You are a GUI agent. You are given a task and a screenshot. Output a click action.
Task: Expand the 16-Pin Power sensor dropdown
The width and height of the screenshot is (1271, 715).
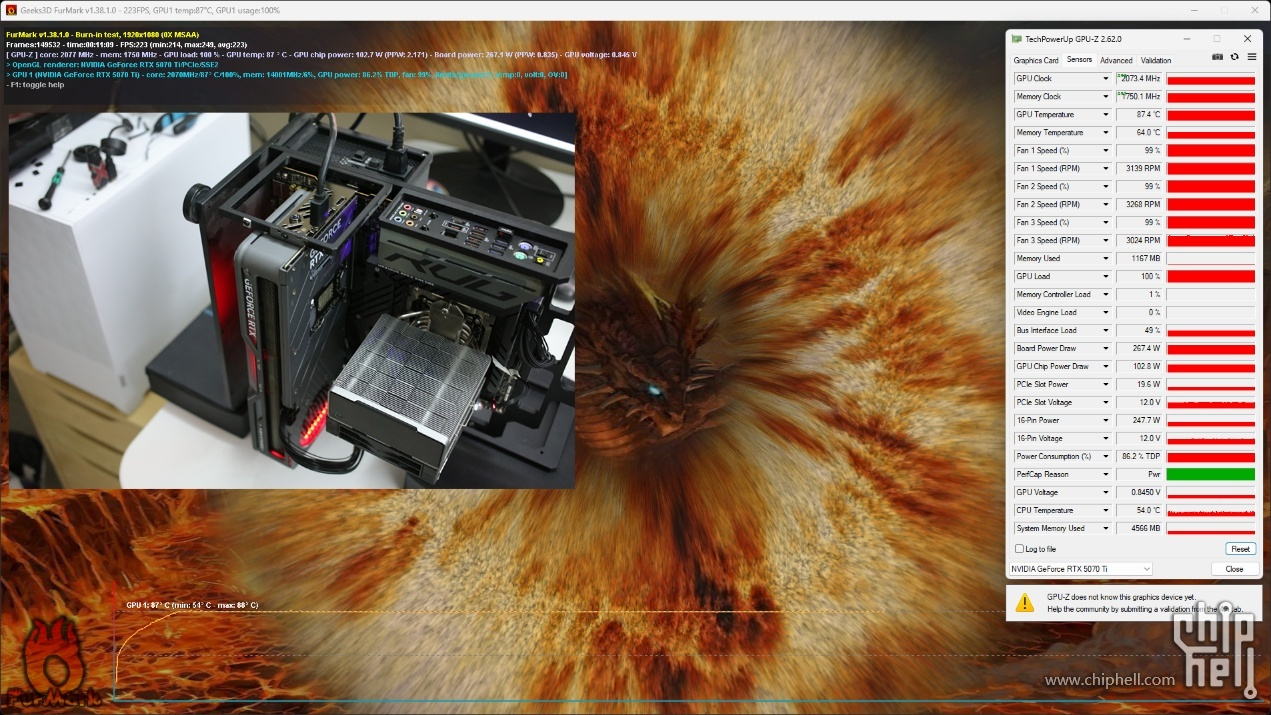pos(1105,421)
